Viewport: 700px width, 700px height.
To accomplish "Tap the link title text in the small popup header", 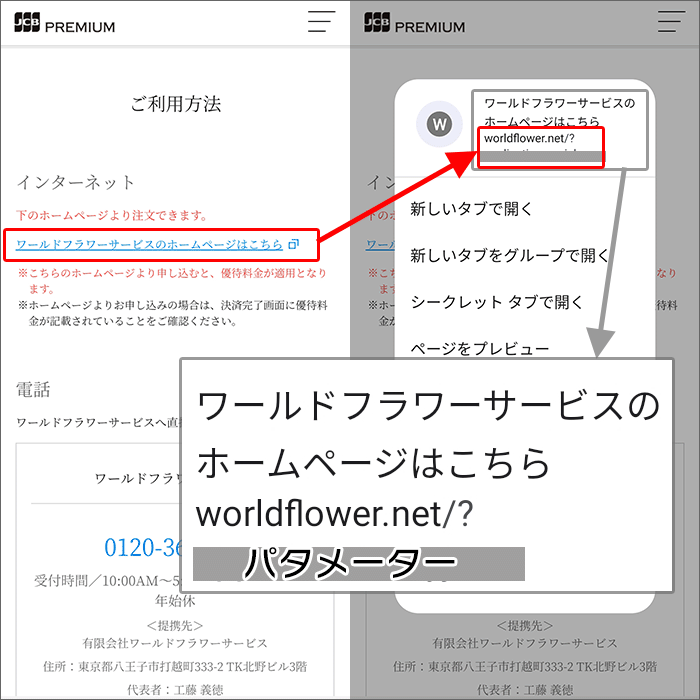I will tap(559, 112).
